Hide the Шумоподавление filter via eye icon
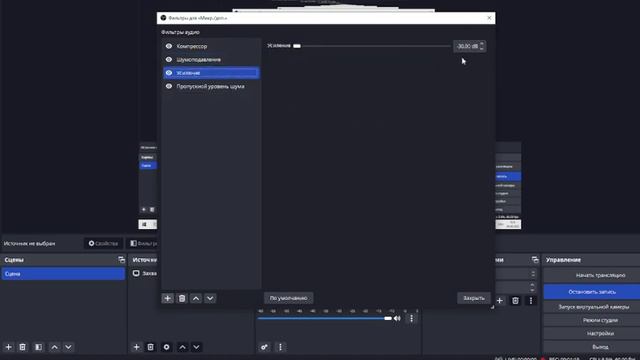Image resolution: width=640 pixels, height=360 pixels. tap(169, 60)
